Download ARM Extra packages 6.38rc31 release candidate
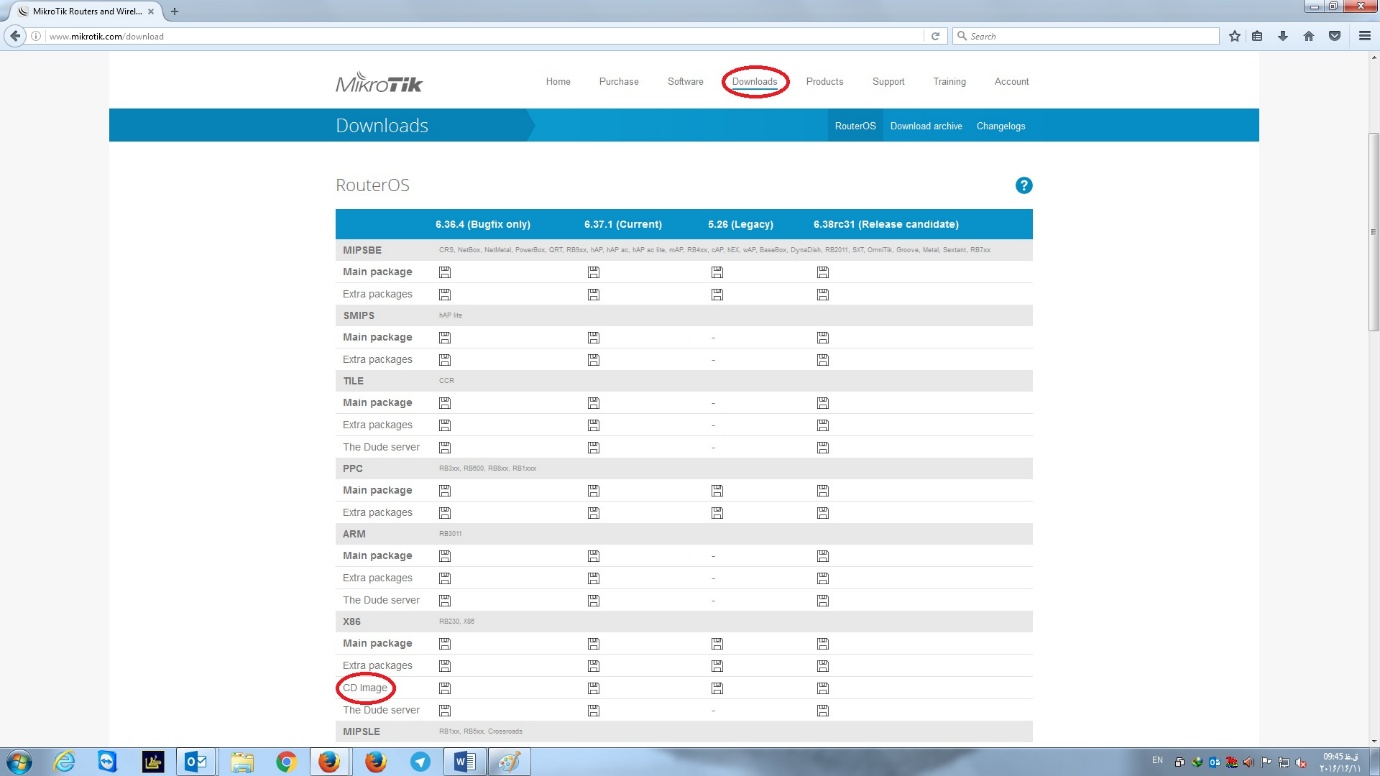1380x776 pixels. pos(823,578)
